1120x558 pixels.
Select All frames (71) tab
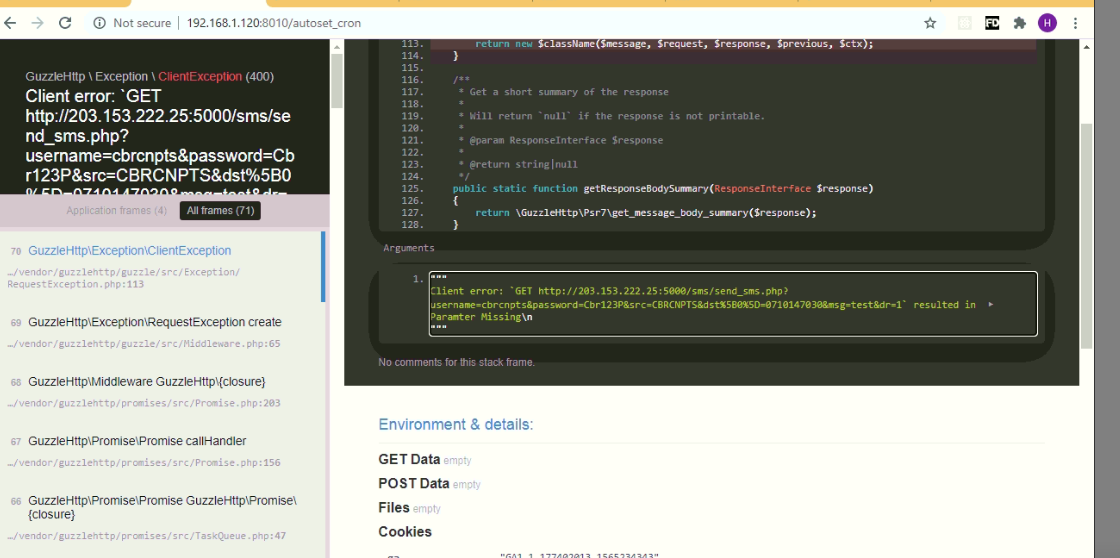221,210
